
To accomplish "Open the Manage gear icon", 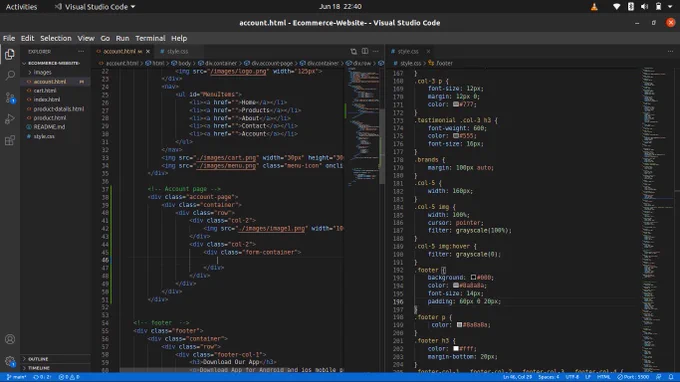I will [x=10, y=361].
